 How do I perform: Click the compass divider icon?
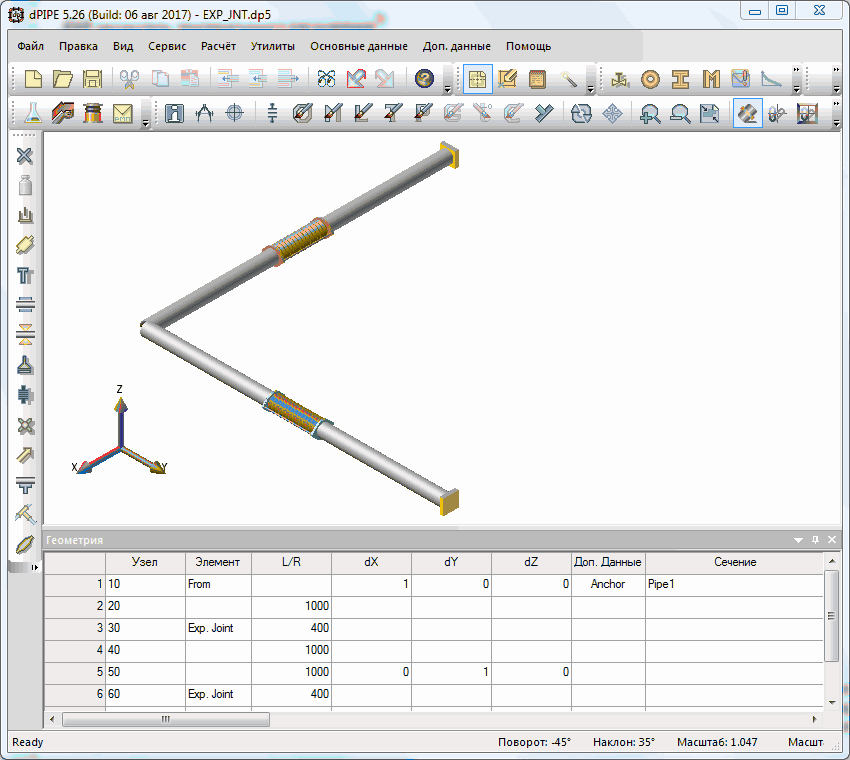(205, 113)
